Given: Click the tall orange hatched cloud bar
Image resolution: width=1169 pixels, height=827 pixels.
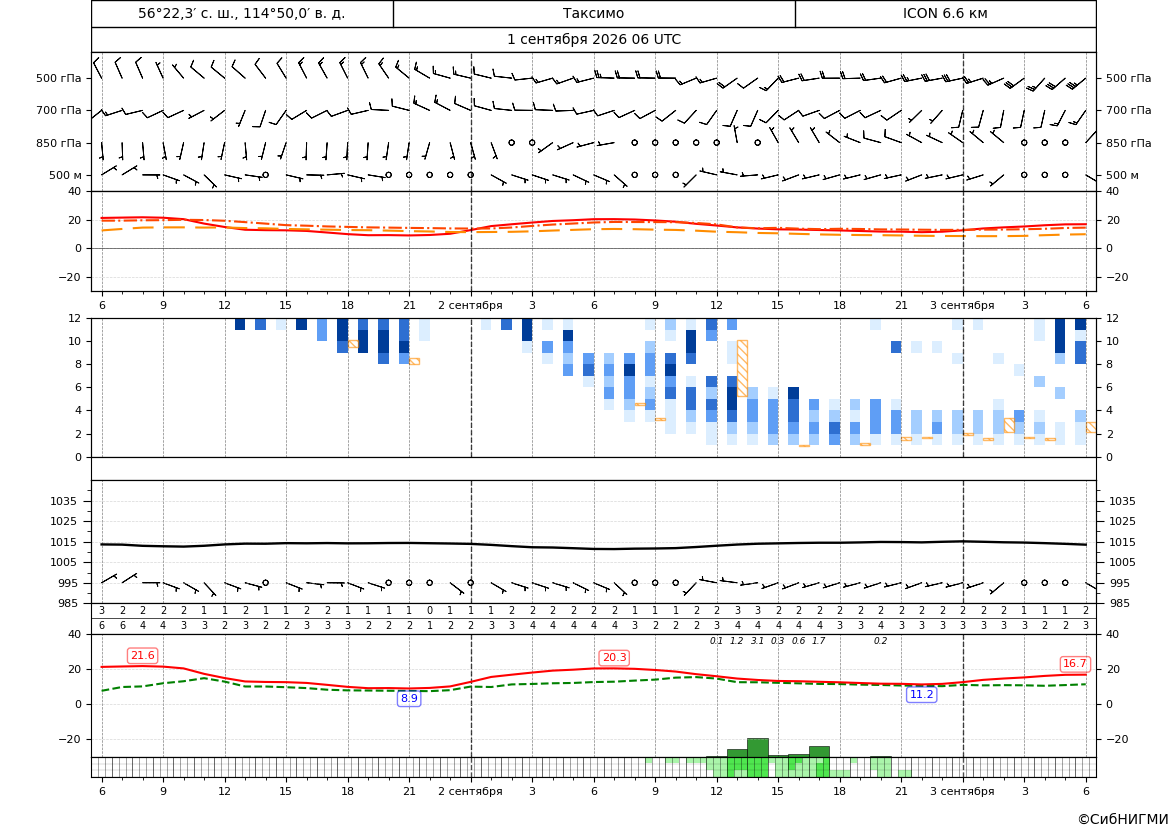Looking at the screenshot, I should pos(742,368).
